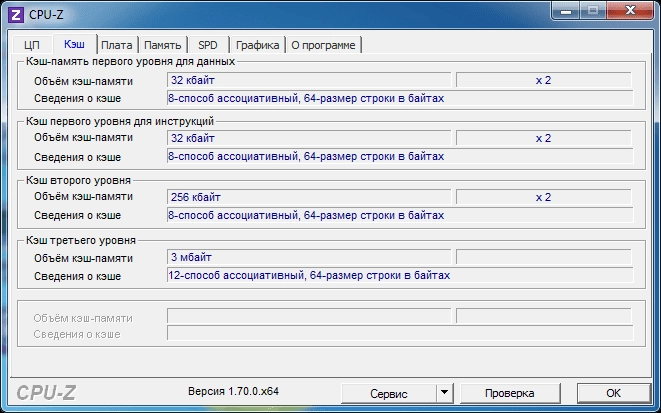This screenshot has height=413, width=661.
Task: Click Объём кэш-памяти label in L2 group
Action: pos(83,196)
